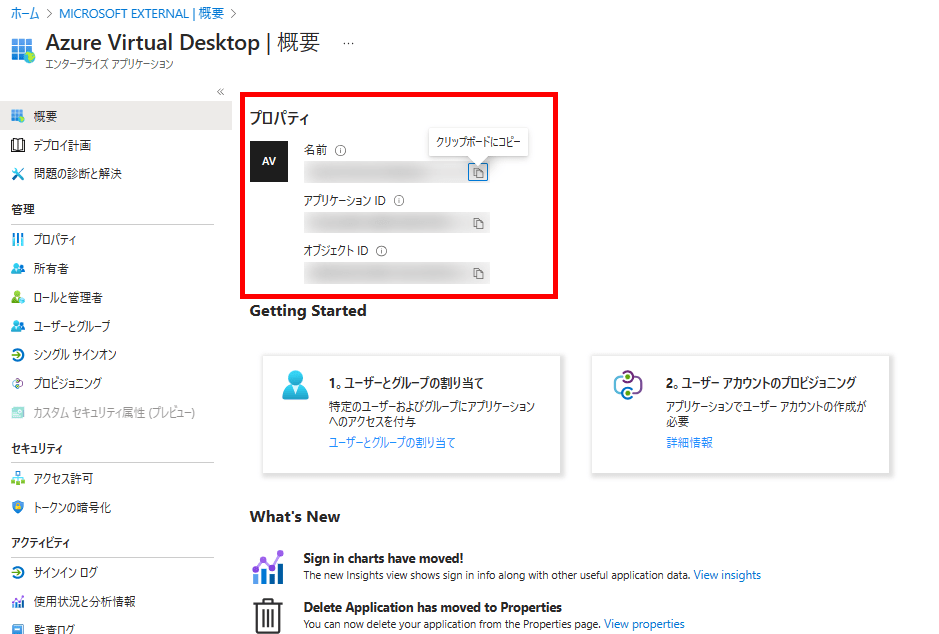Click the sign-in icon beside サインイン ログ
This screenshot has width=939, height=634.
coord(18,572)
